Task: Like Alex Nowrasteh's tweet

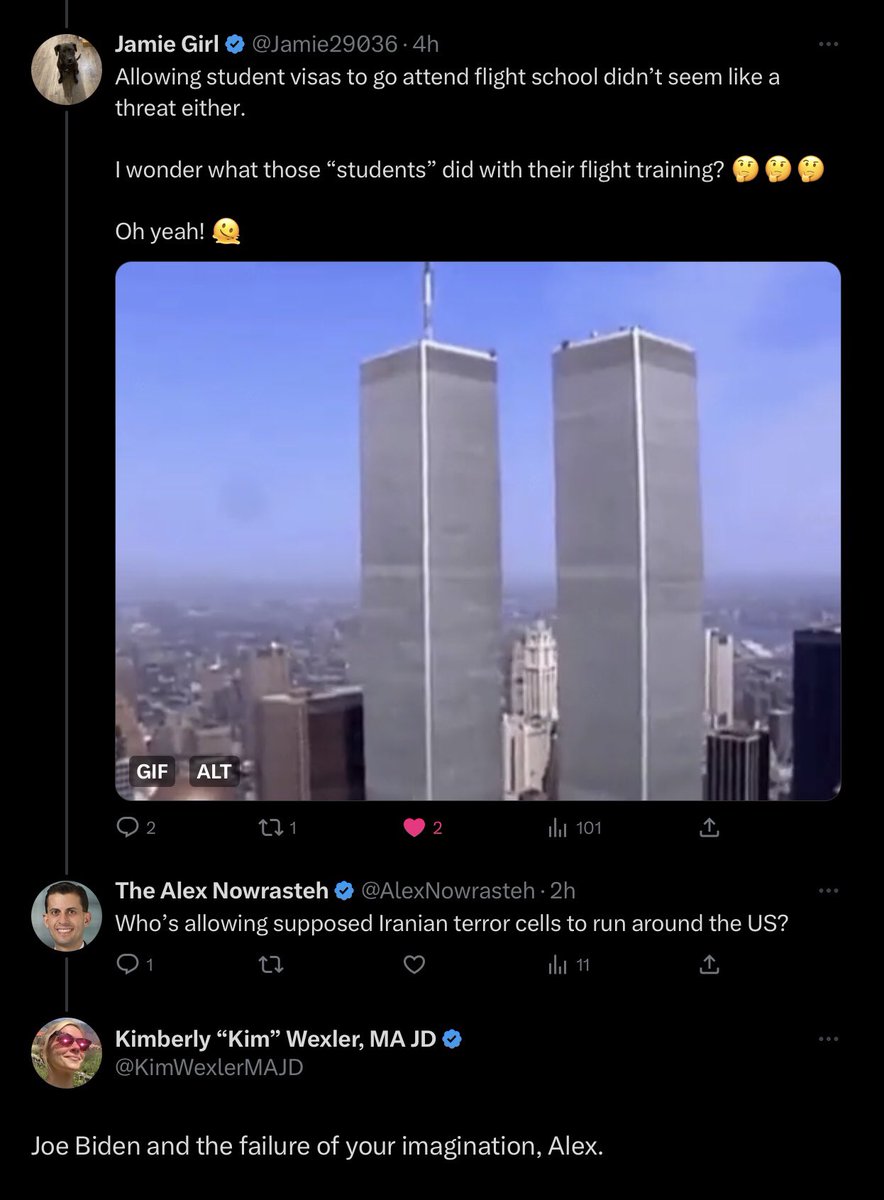Action: (414, 965)
